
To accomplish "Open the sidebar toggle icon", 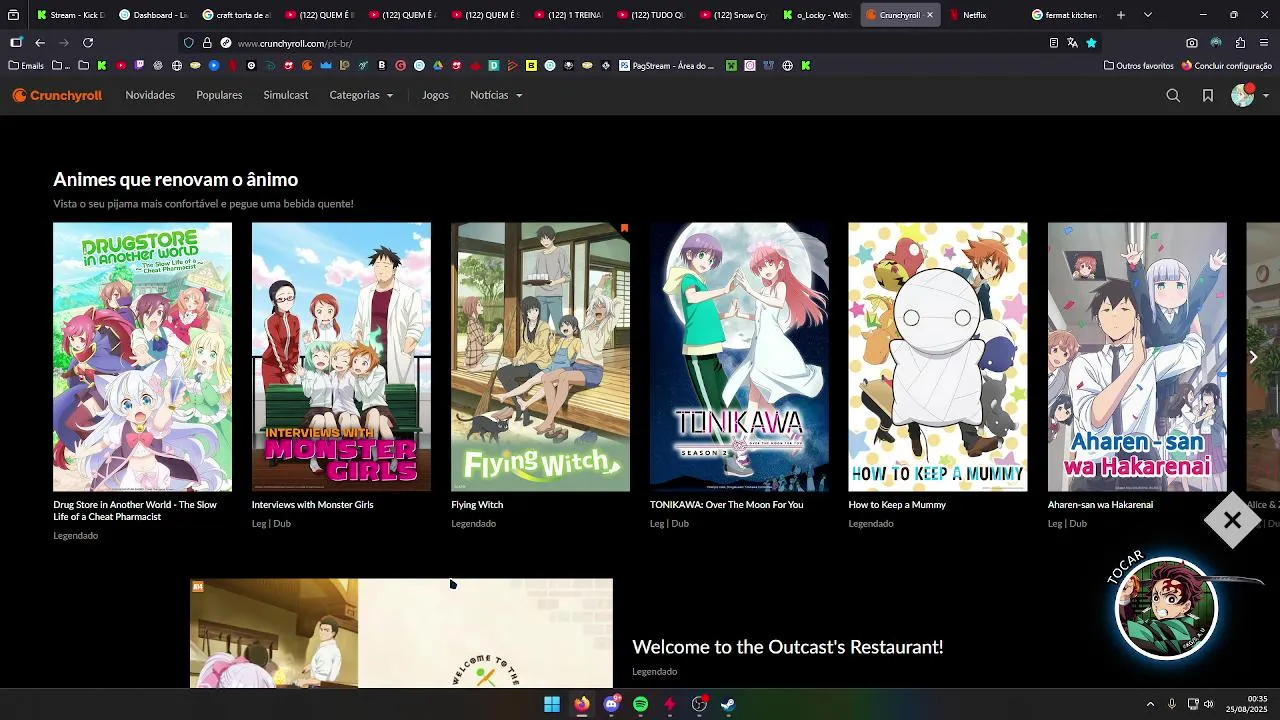I will [16, 43].
